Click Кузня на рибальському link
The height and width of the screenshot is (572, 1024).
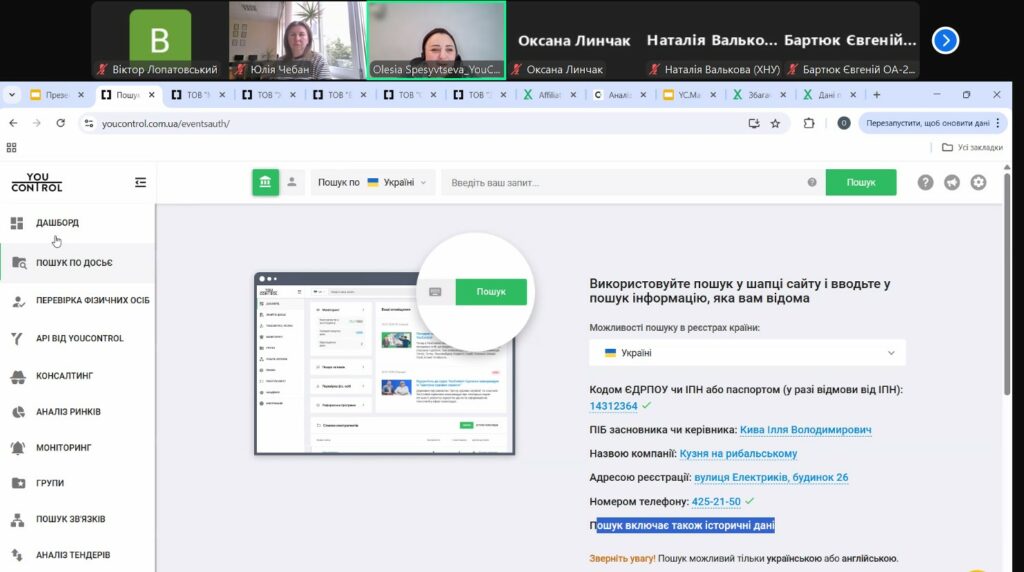click(x=738, y=453)
